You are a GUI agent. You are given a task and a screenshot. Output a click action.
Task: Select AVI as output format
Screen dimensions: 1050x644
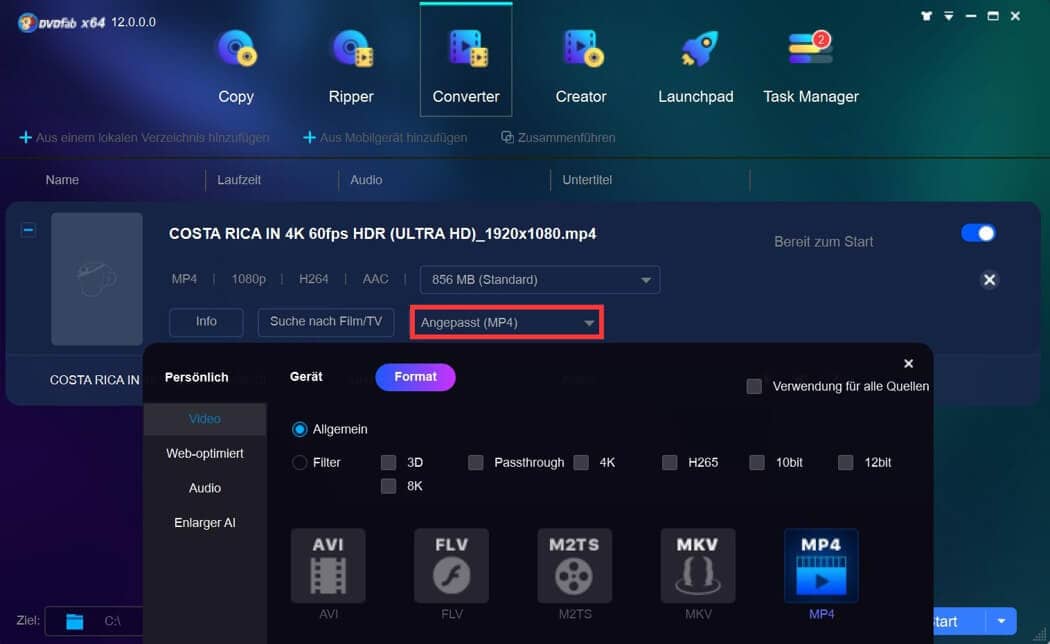pos(328,565)
